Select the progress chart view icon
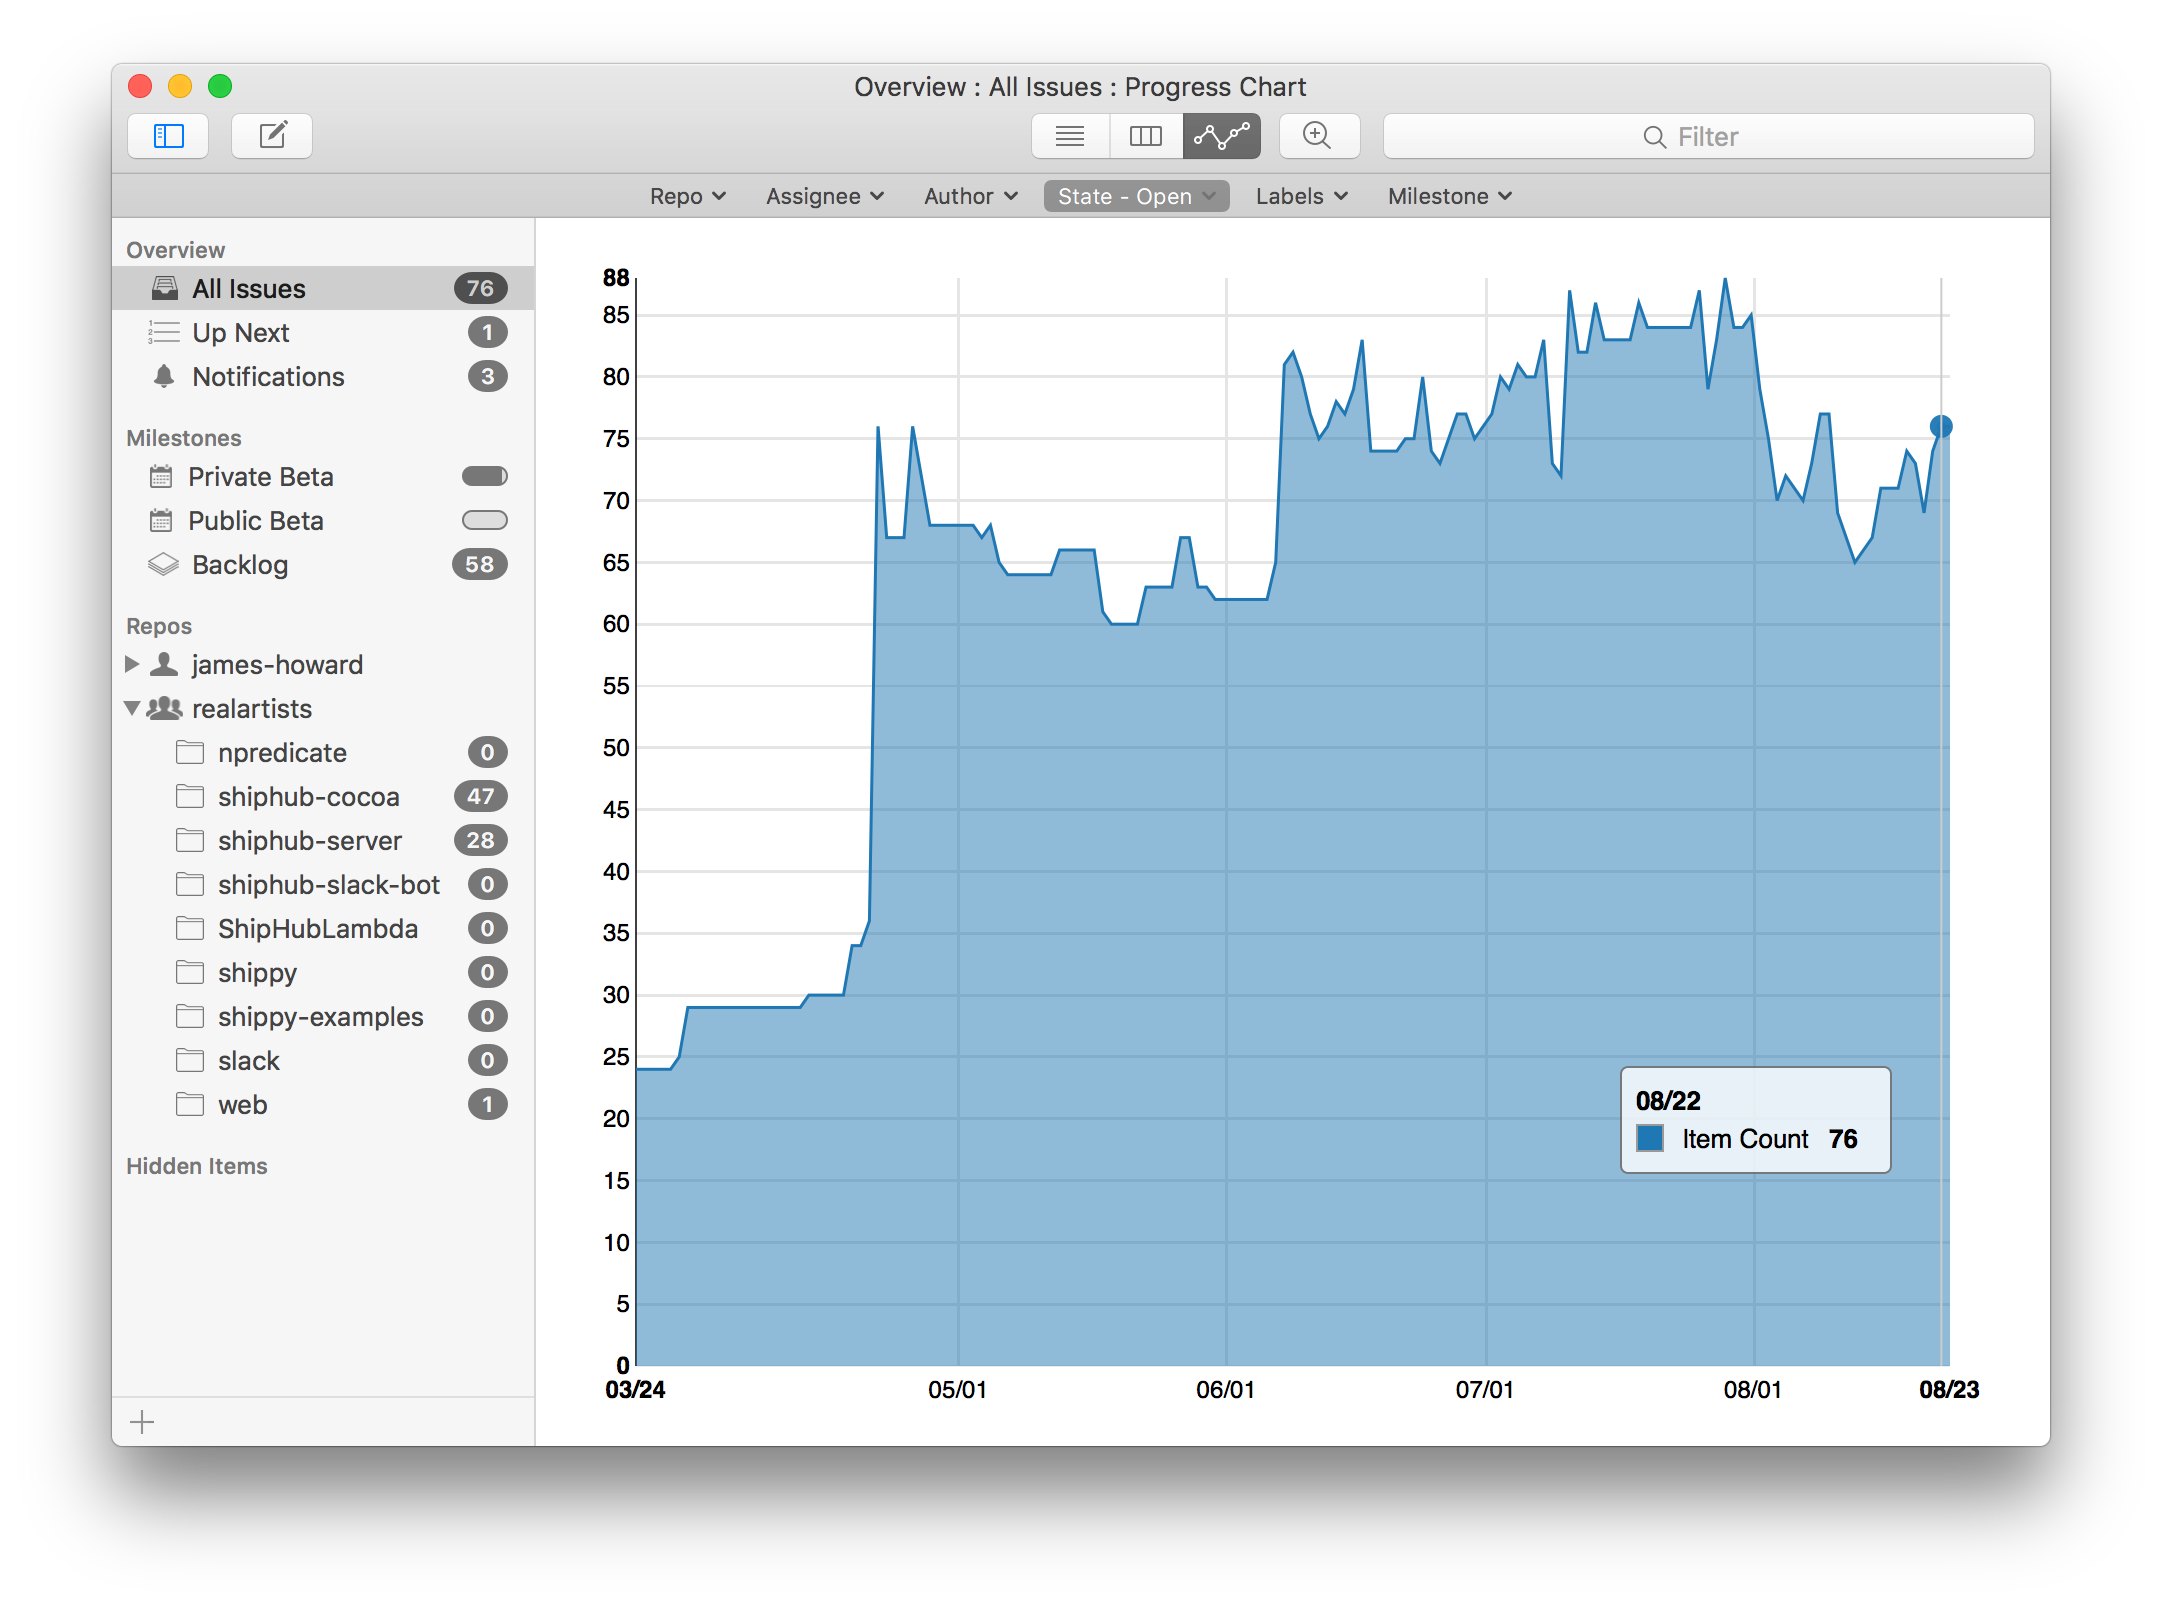2162x1606 pixels. click(x=1219, y=135)
